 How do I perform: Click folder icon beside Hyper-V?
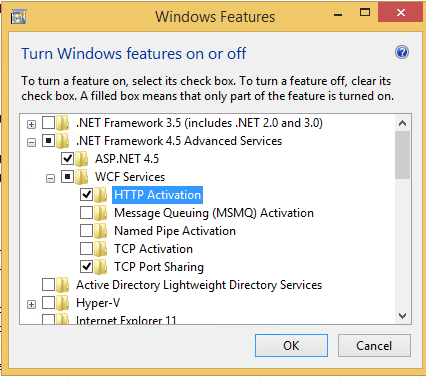(63, 303)
